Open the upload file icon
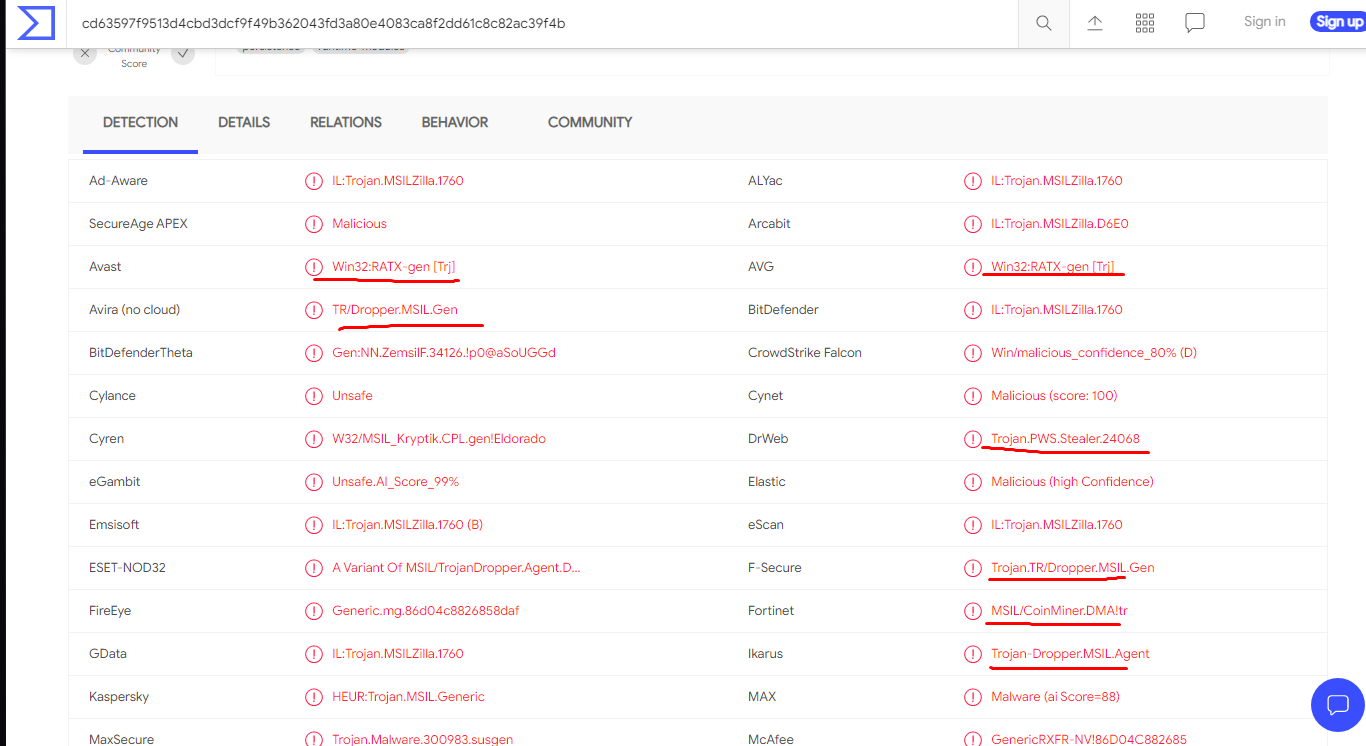 pos(1095,23)
